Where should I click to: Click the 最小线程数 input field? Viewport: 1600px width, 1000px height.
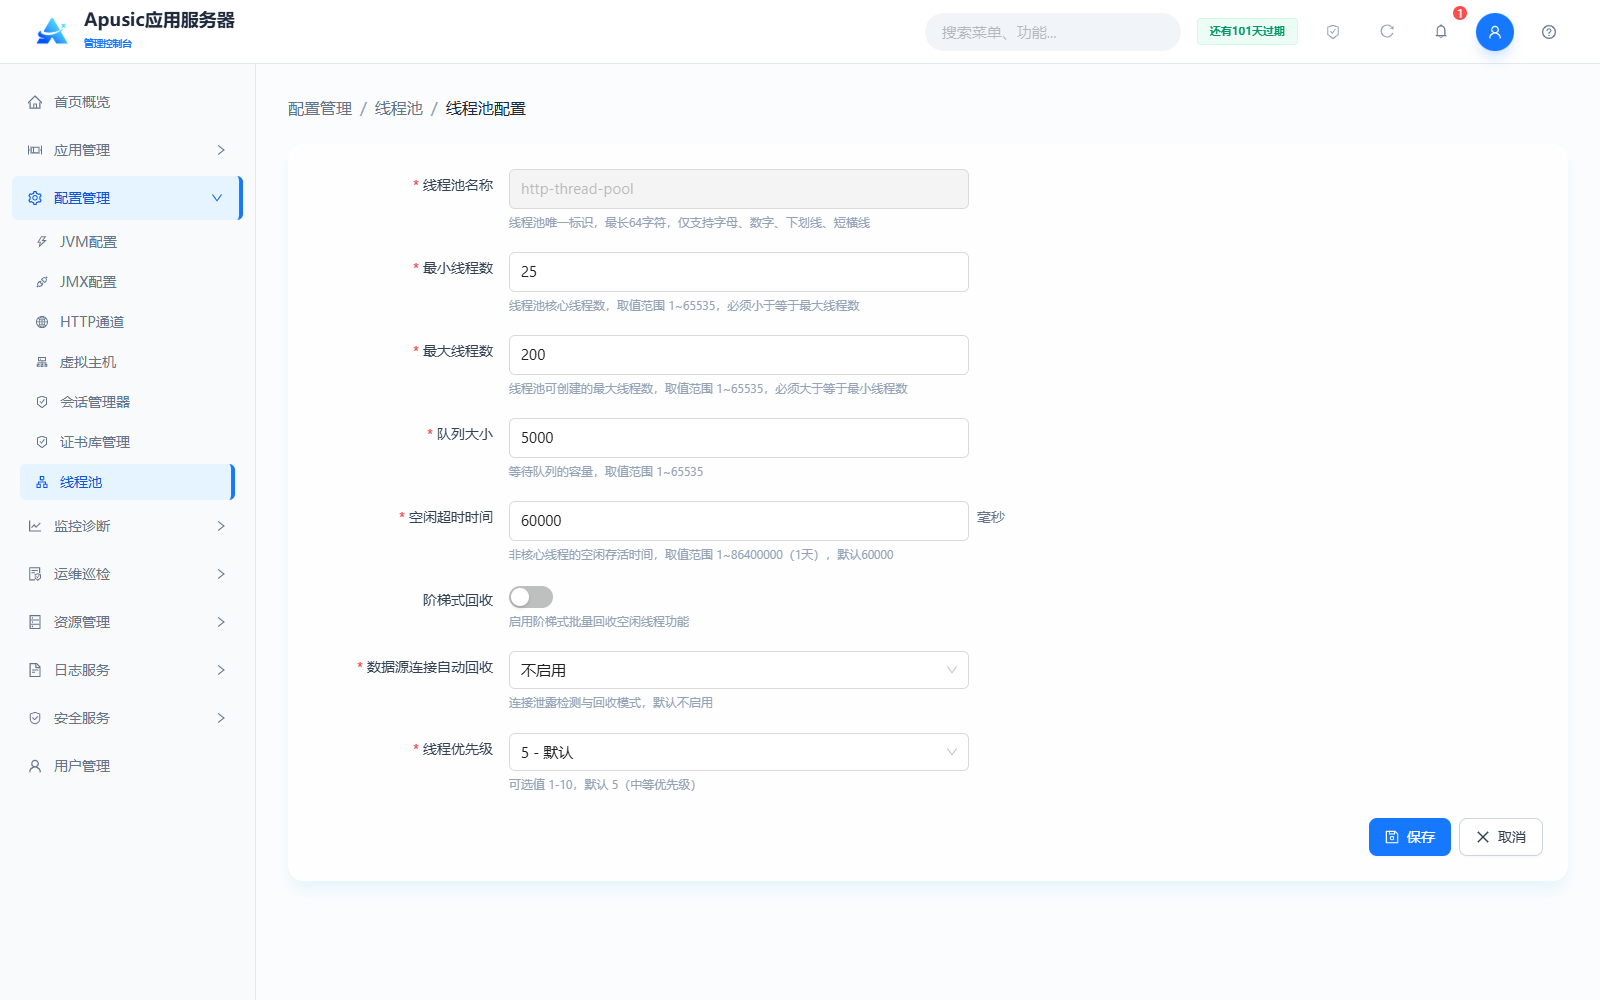[x=739, y=272]
